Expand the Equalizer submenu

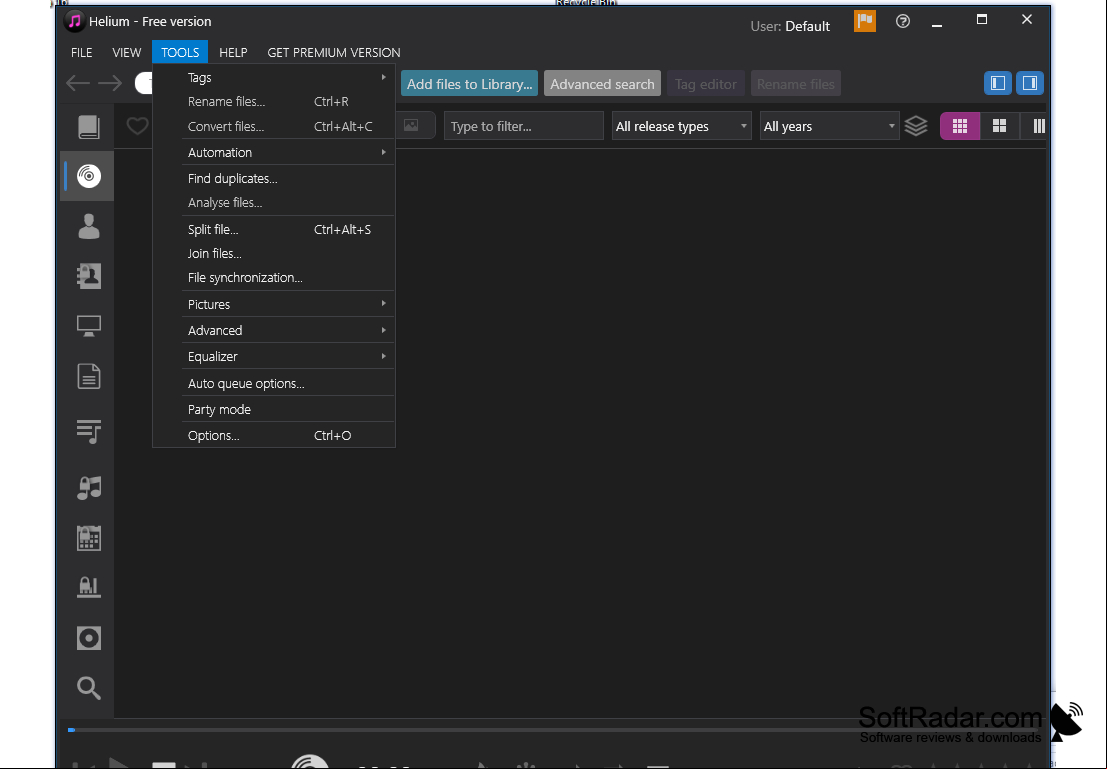coord(274,357)
